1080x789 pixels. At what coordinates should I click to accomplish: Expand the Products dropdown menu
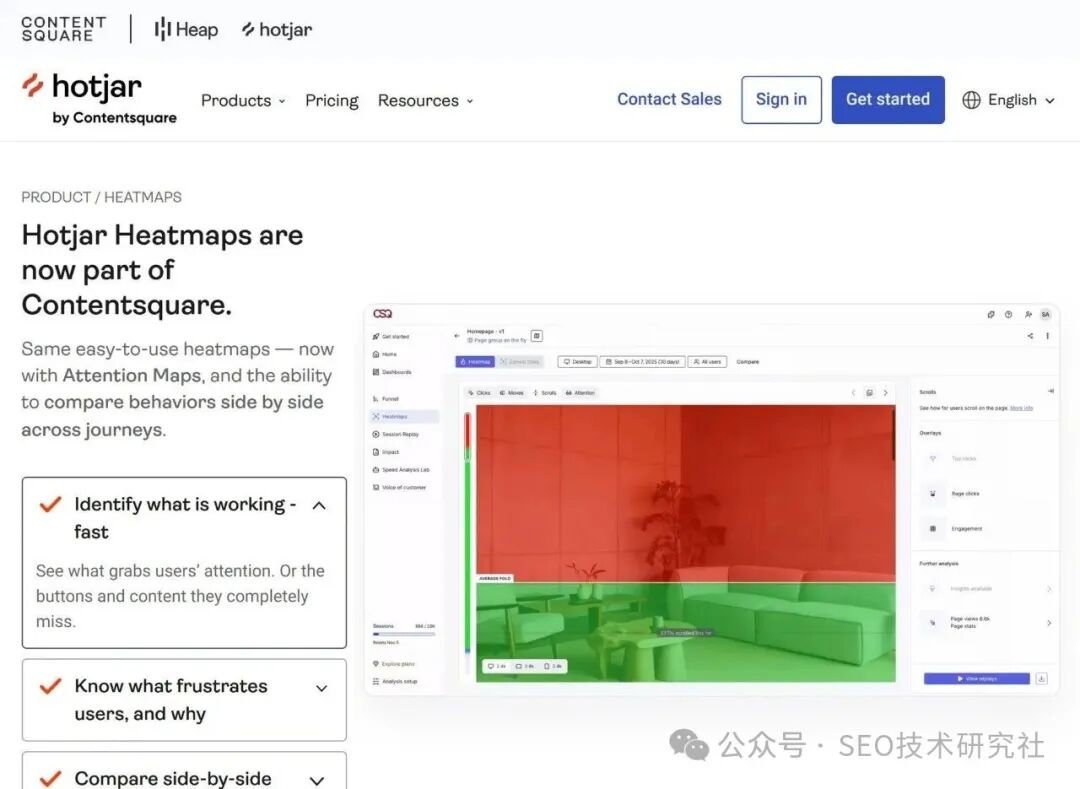pyautogui.click(x=243, y=100)
